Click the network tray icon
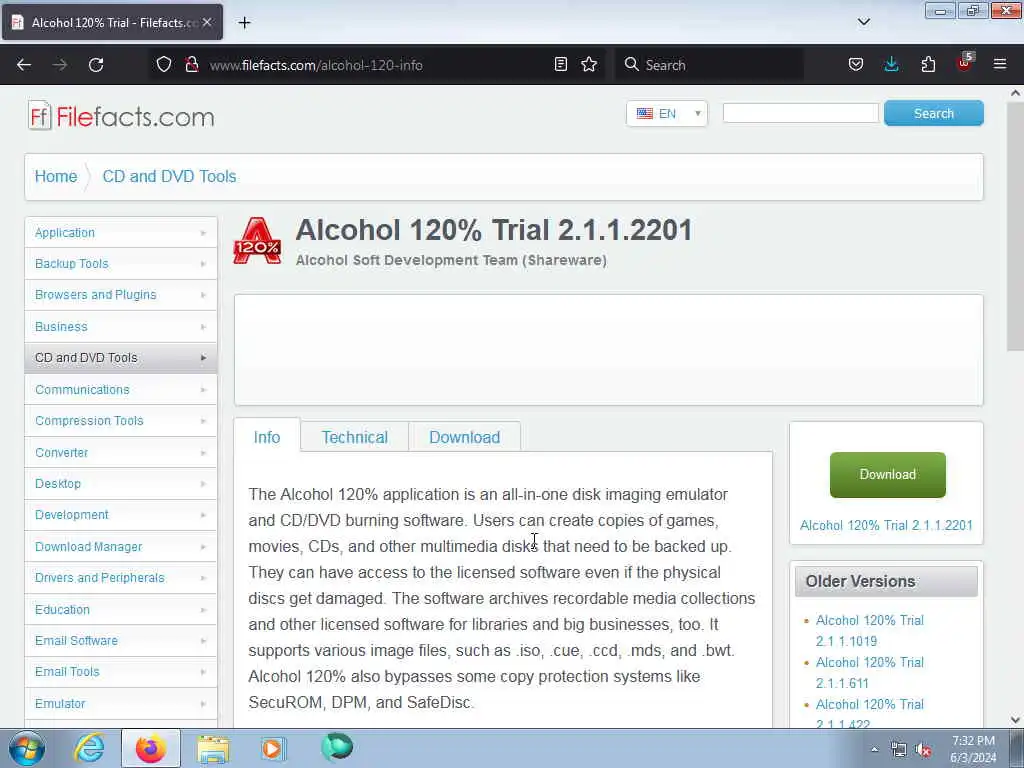 point(899,750)
